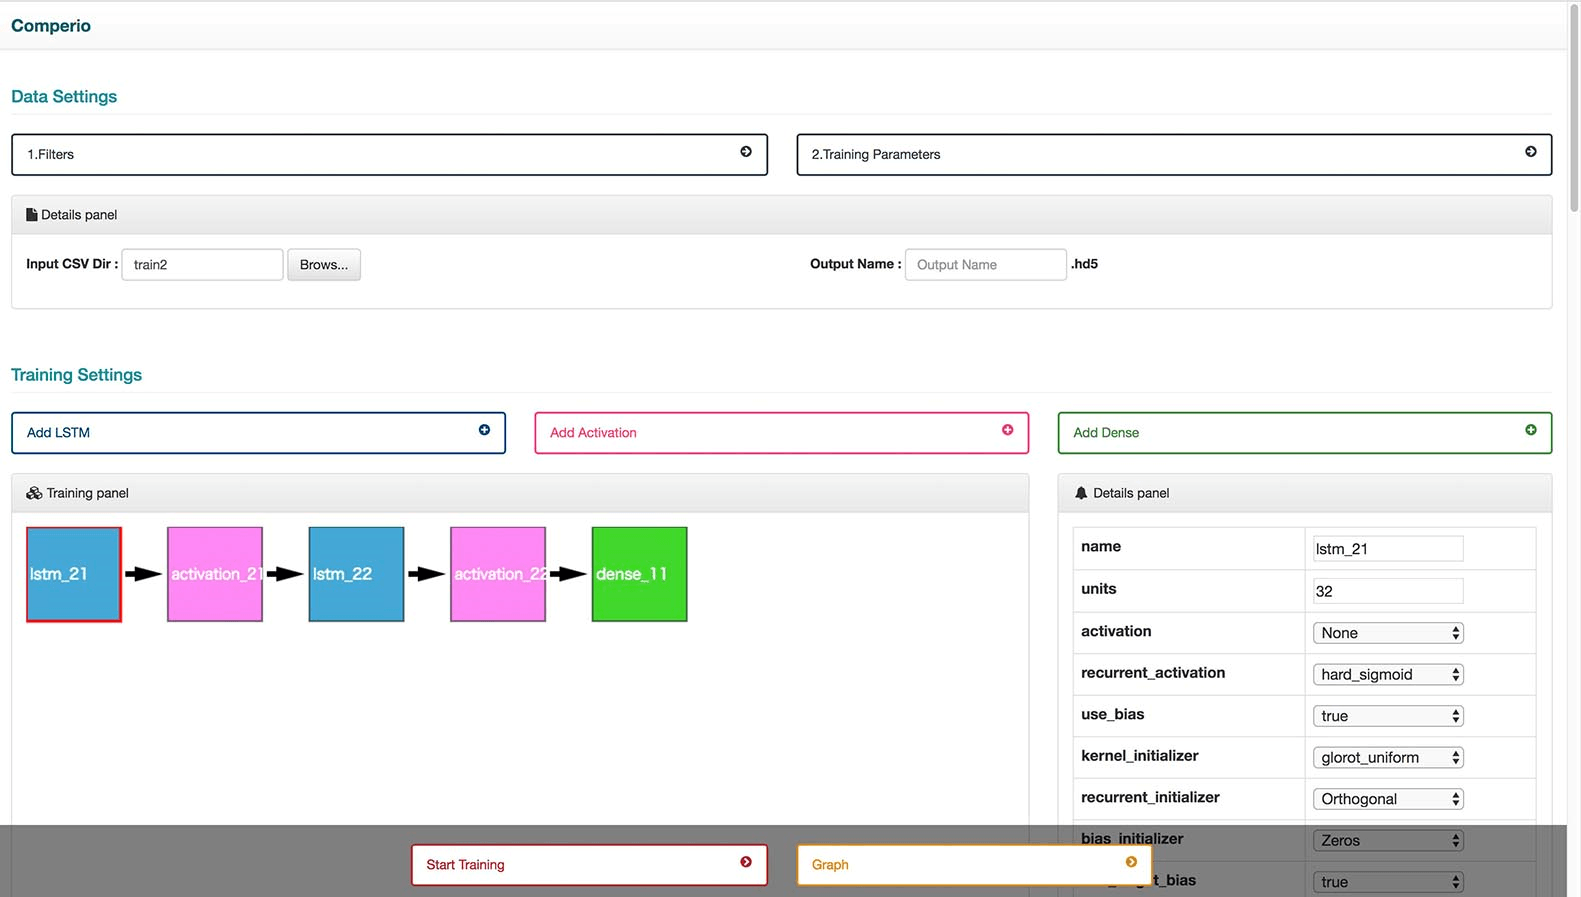This screenshot has width=1581, height=897.
Task: Open the use_bias dropdown
Action: click(1387, 716)
